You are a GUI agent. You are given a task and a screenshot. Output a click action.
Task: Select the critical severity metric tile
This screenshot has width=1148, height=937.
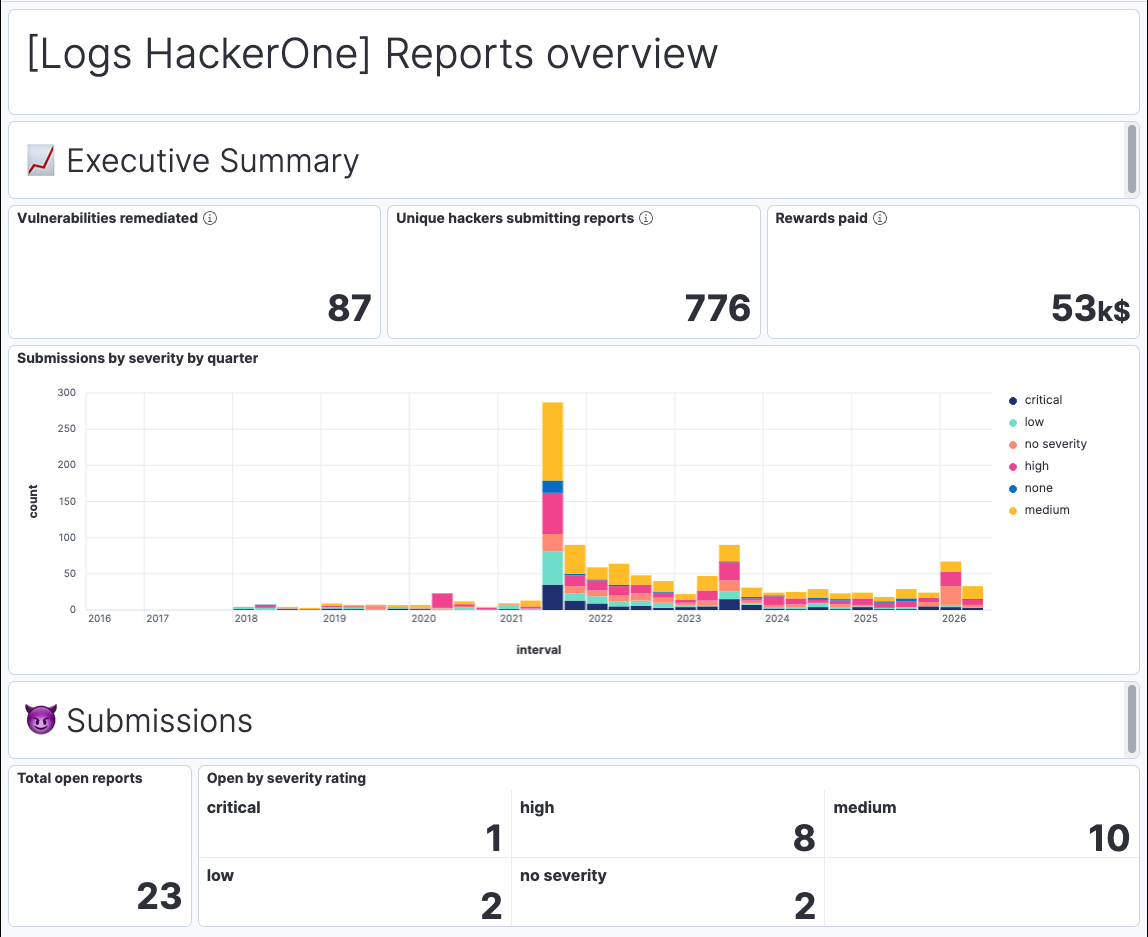coord(354,824)
